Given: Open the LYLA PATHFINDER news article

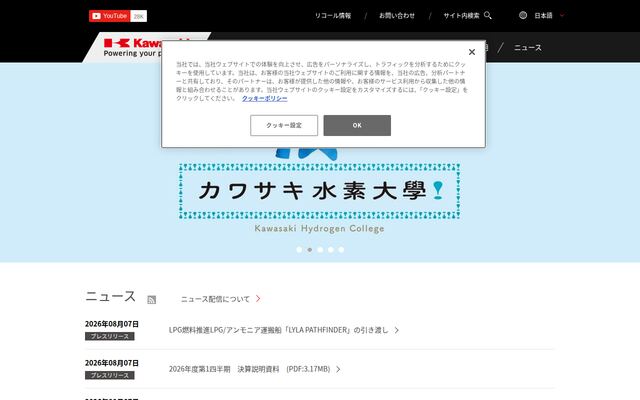Looking at the screenshot, I should tap(278, 330).
